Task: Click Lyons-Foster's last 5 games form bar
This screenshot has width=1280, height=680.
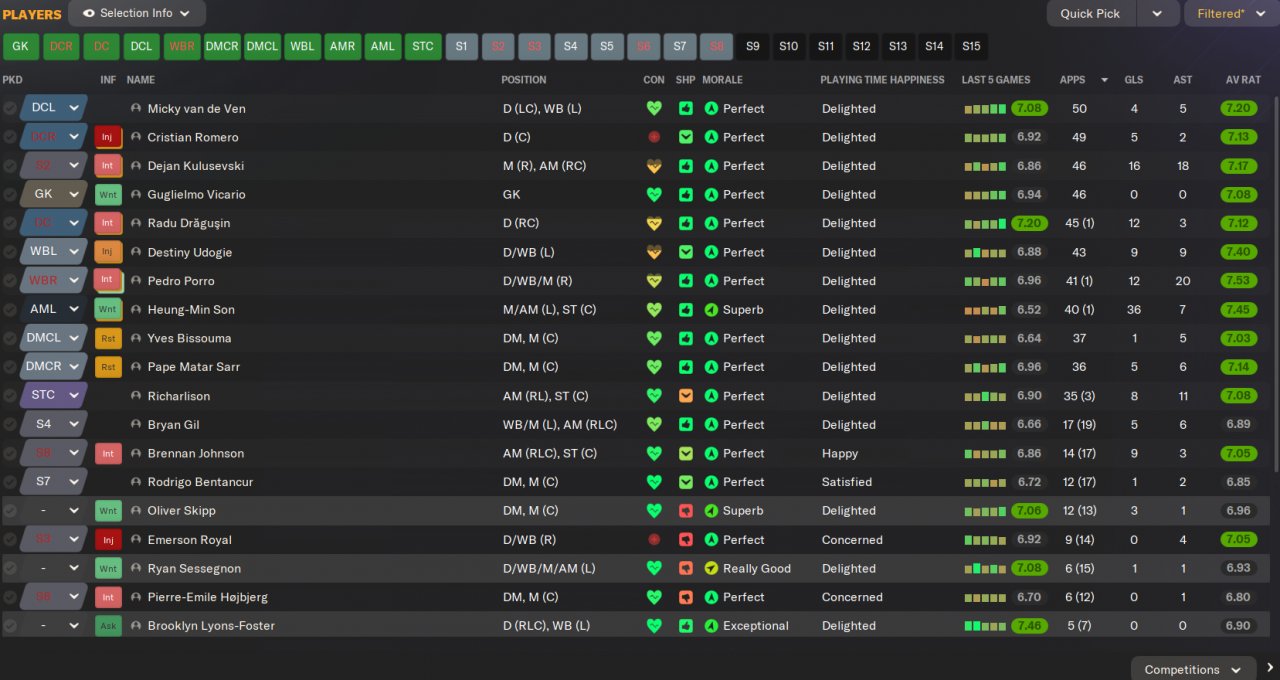Action: click(985, 626)
